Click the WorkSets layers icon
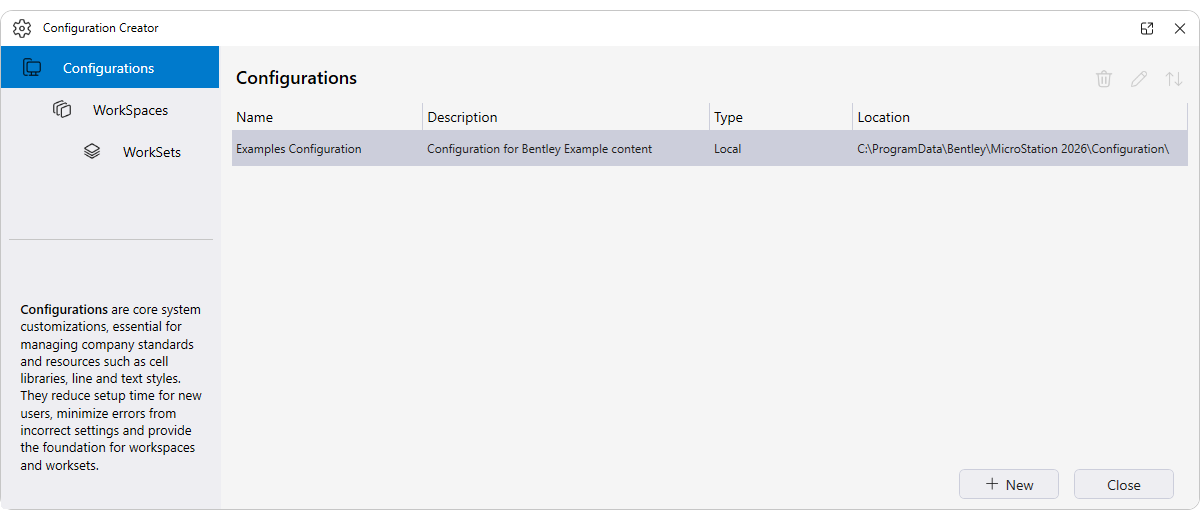 tap(92, 152)
